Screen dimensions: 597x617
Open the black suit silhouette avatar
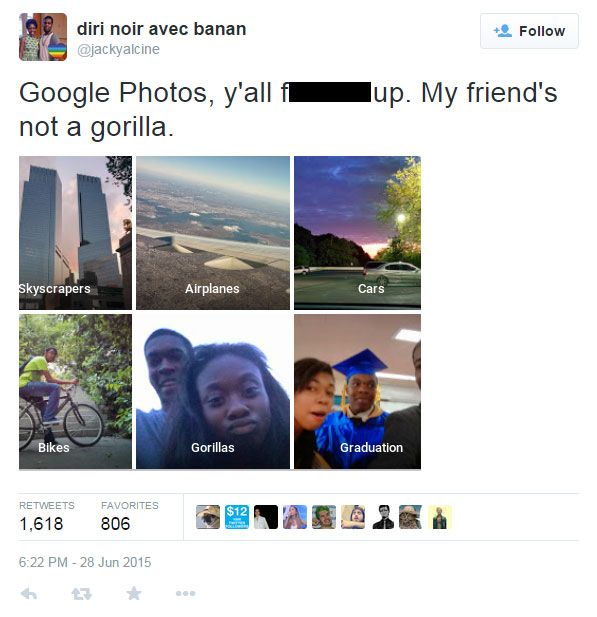pyautogui.click(x=382, y=517)
